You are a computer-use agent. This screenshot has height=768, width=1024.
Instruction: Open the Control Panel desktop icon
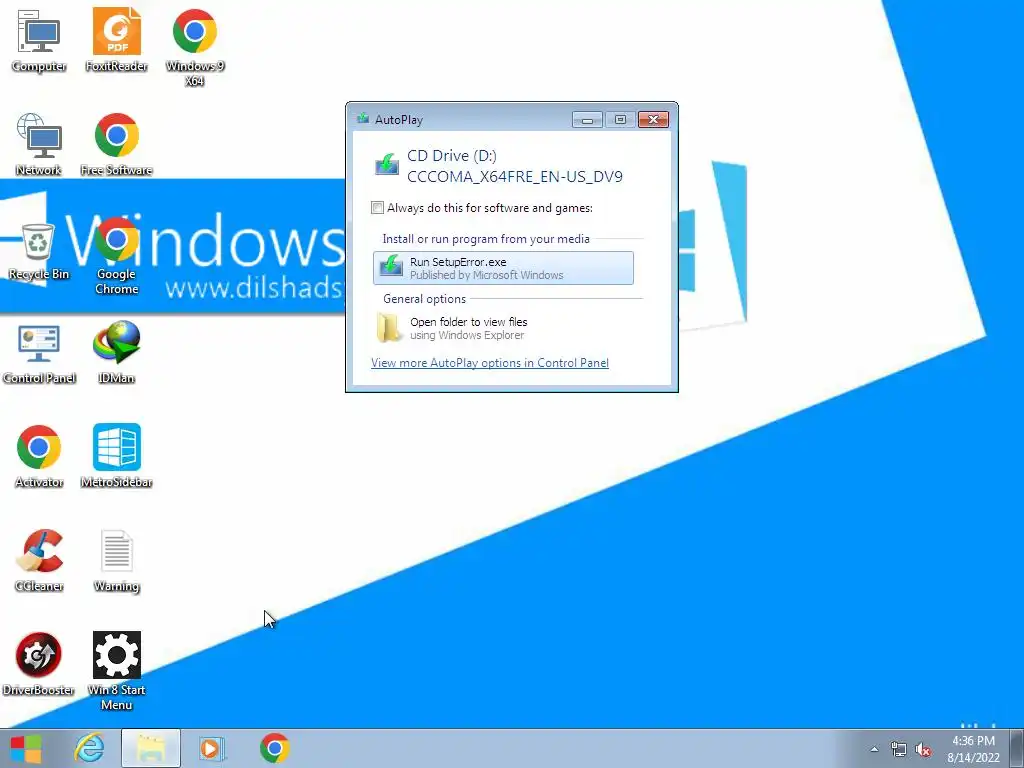click(x=39, y=354)
